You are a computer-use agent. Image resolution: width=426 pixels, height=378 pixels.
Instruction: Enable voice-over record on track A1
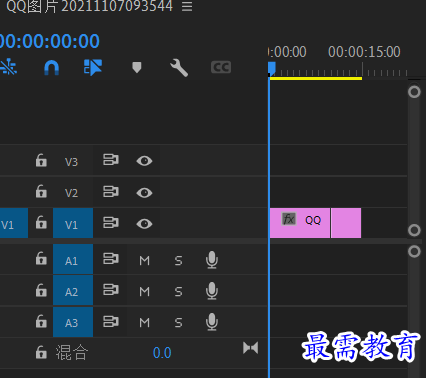212,260
